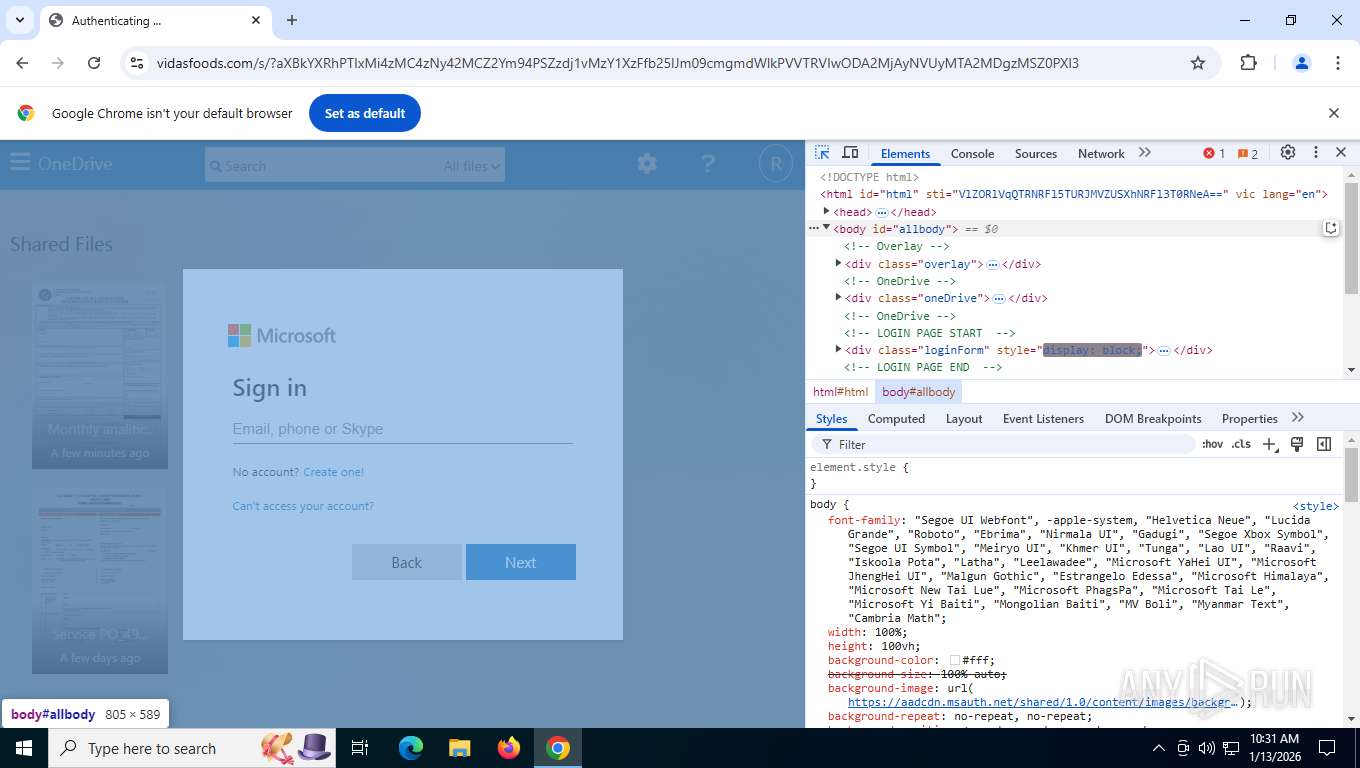Viewport: 1360px width, 768px height.
Task: Expand the head element node
Action: [826, 211]
